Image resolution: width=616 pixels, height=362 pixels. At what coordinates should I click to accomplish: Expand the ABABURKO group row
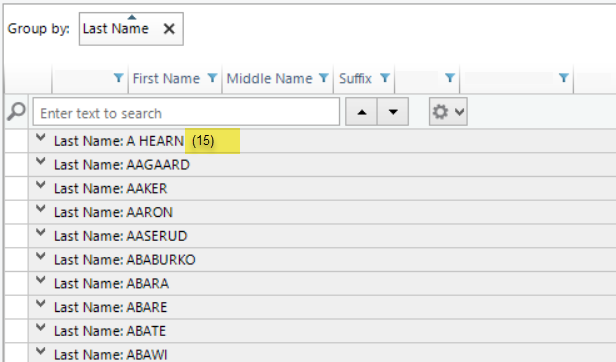pos(40,257)
